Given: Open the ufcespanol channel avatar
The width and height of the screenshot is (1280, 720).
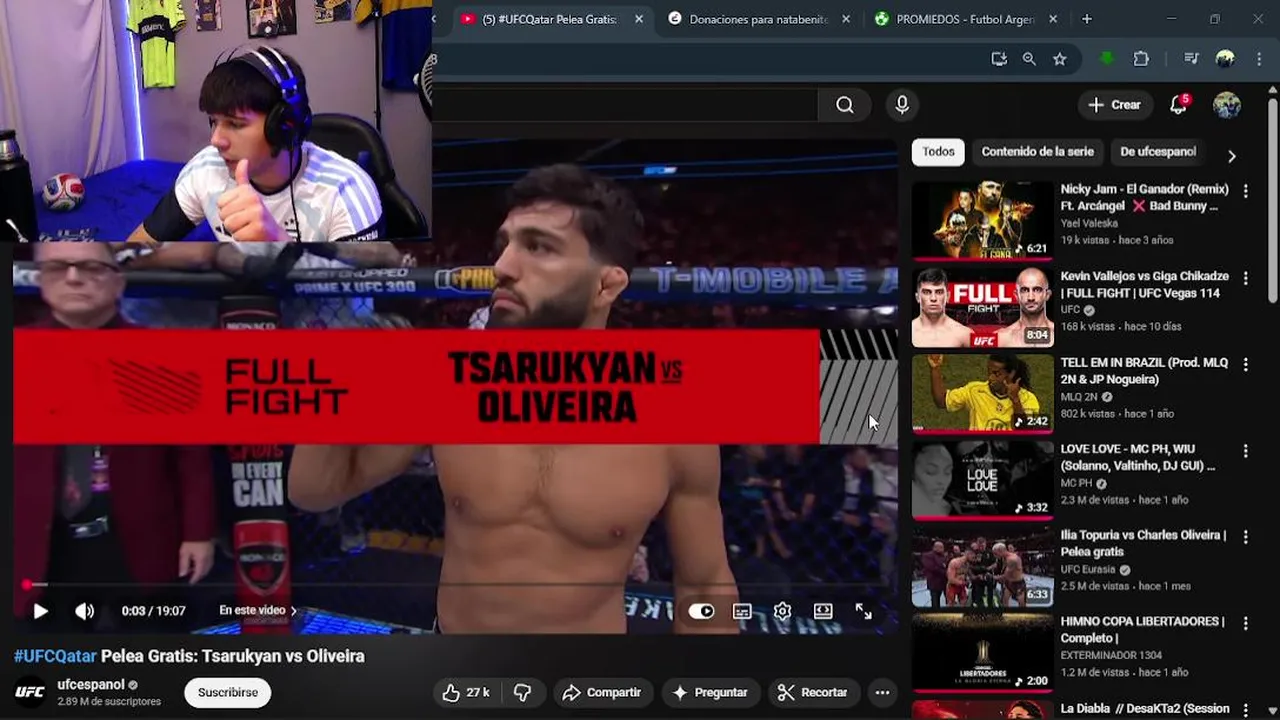Looking at the screenshot, I should click(x=30, y=692).
